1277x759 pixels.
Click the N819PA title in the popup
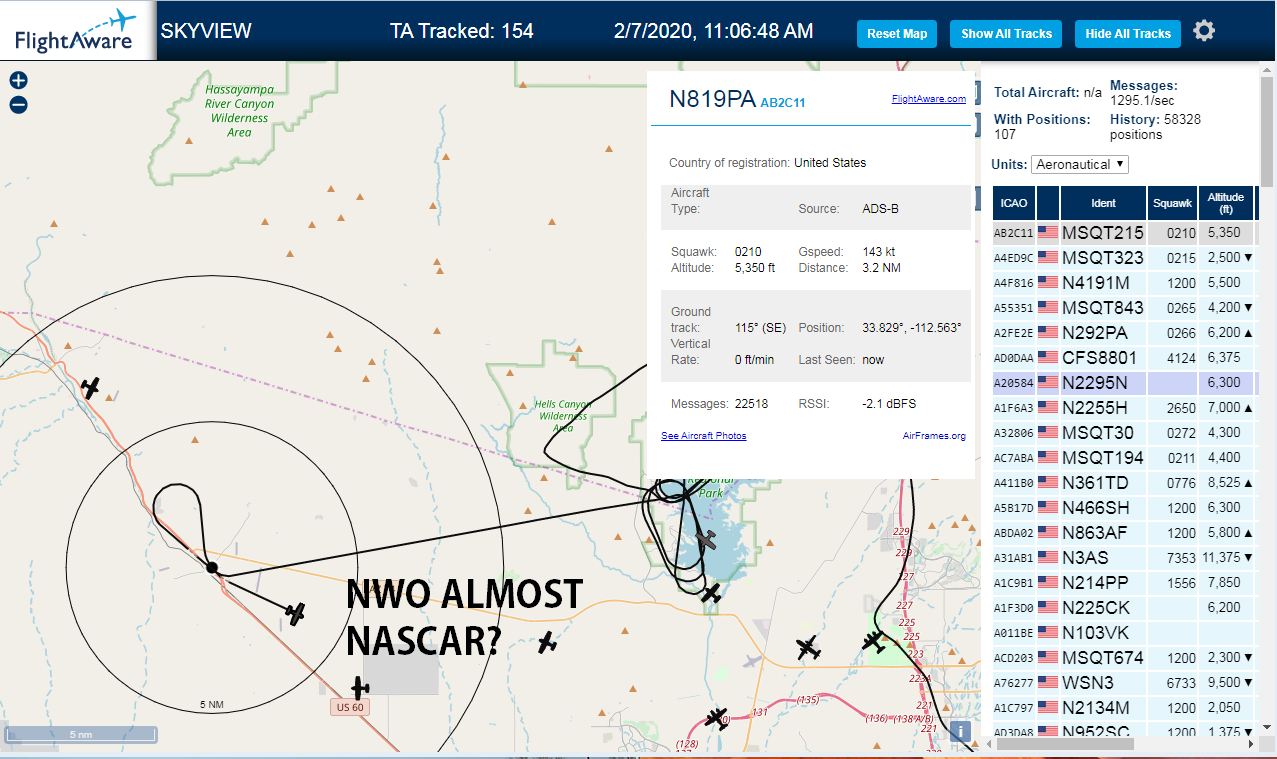(712, 99)
